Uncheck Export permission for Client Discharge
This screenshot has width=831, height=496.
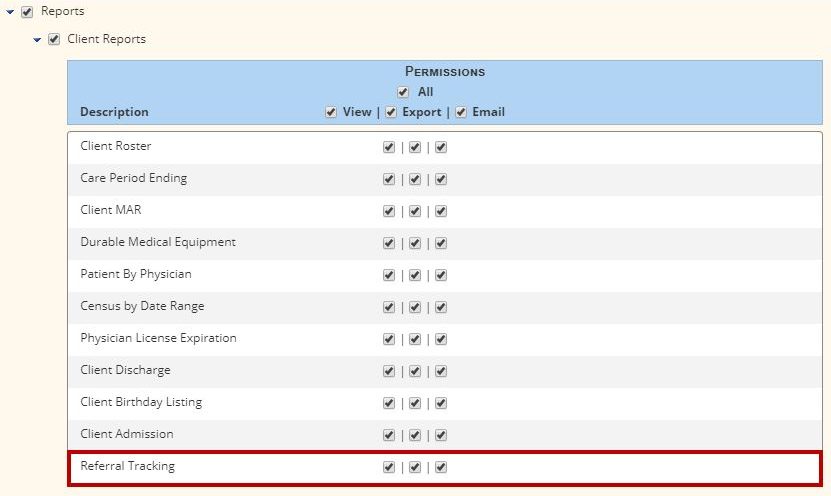(415, 371)
